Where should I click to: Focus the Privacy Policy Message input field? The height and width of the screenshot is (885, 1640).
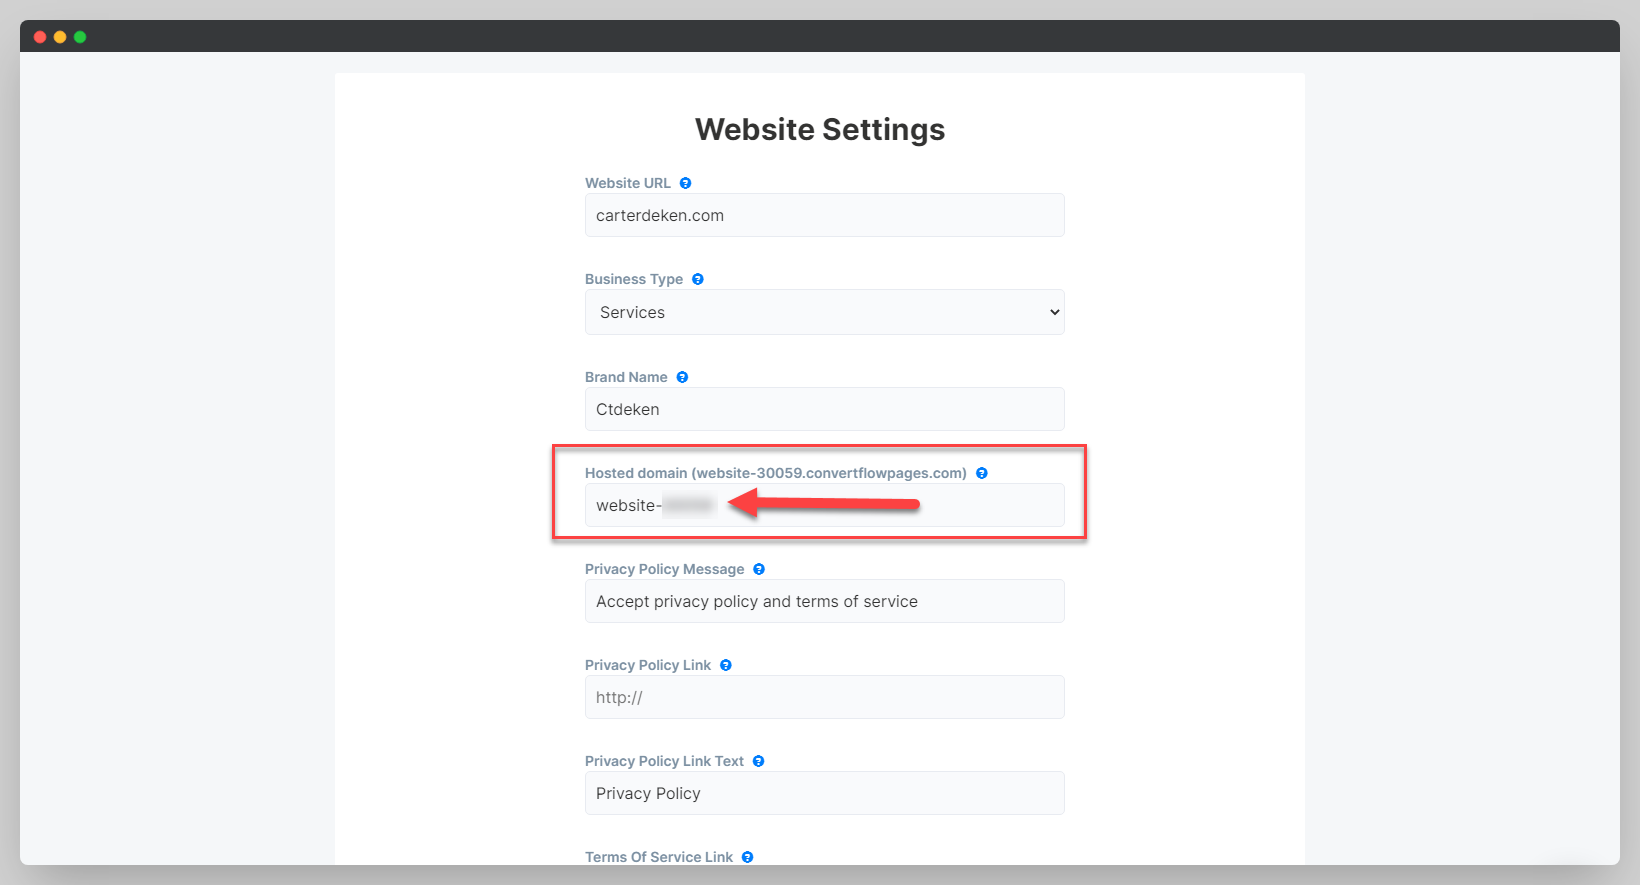click(825, 601)
